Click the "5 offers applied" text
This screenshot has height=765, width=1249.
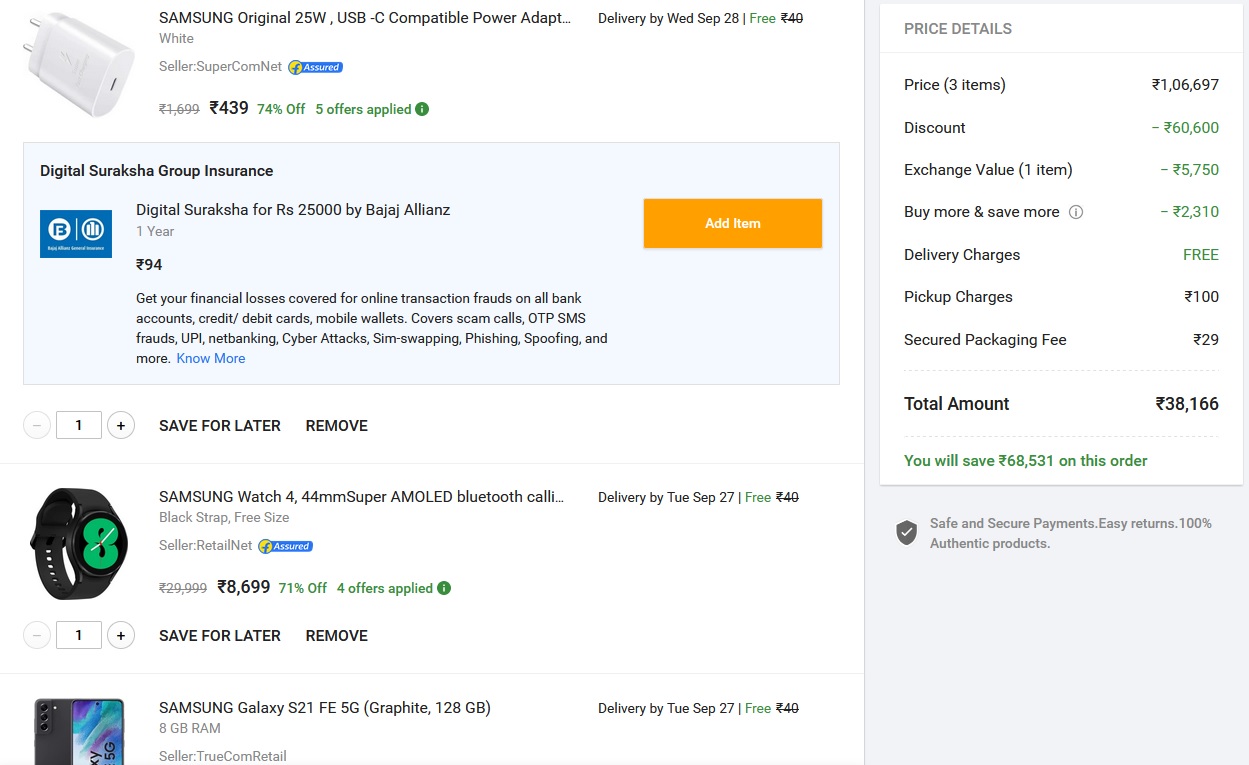tap(363, 109)
